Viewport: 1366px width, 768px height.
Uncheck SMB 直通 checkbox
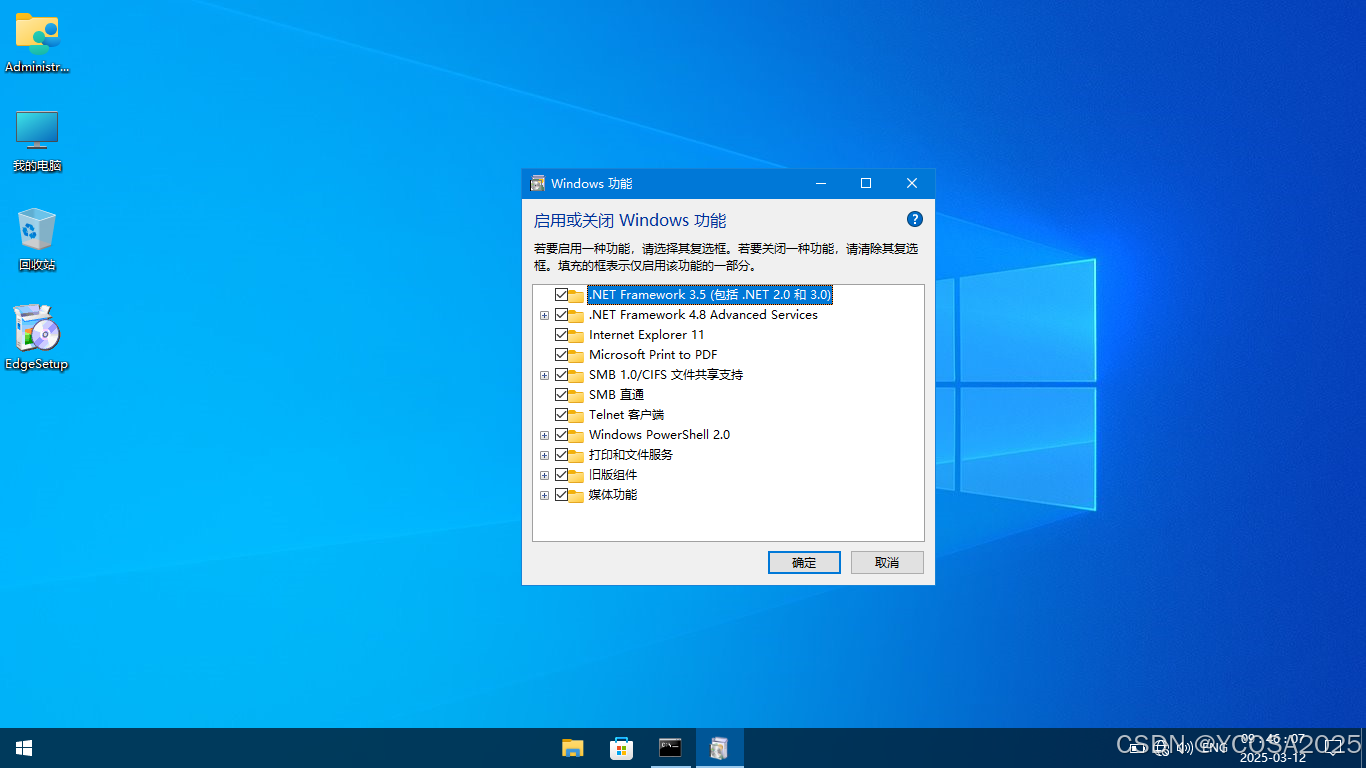coord(561,395)
